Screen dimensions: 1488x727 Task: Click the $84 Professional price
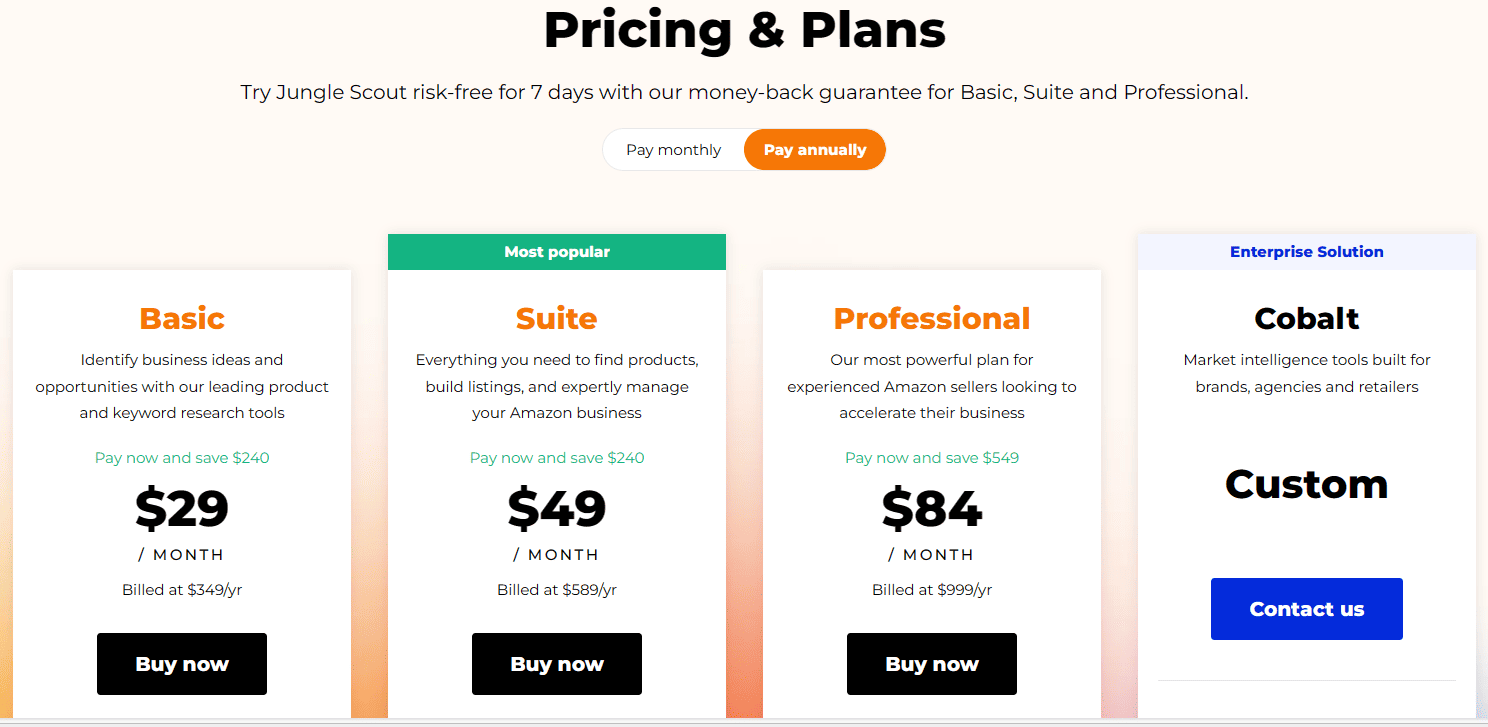tap(931, 508)
